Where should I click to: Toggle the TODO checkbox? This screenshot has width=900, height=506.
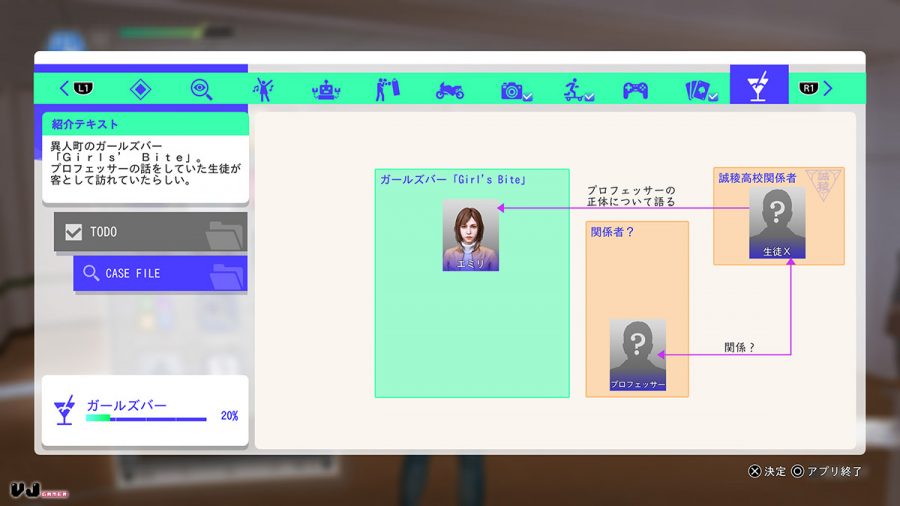point(73,232)
